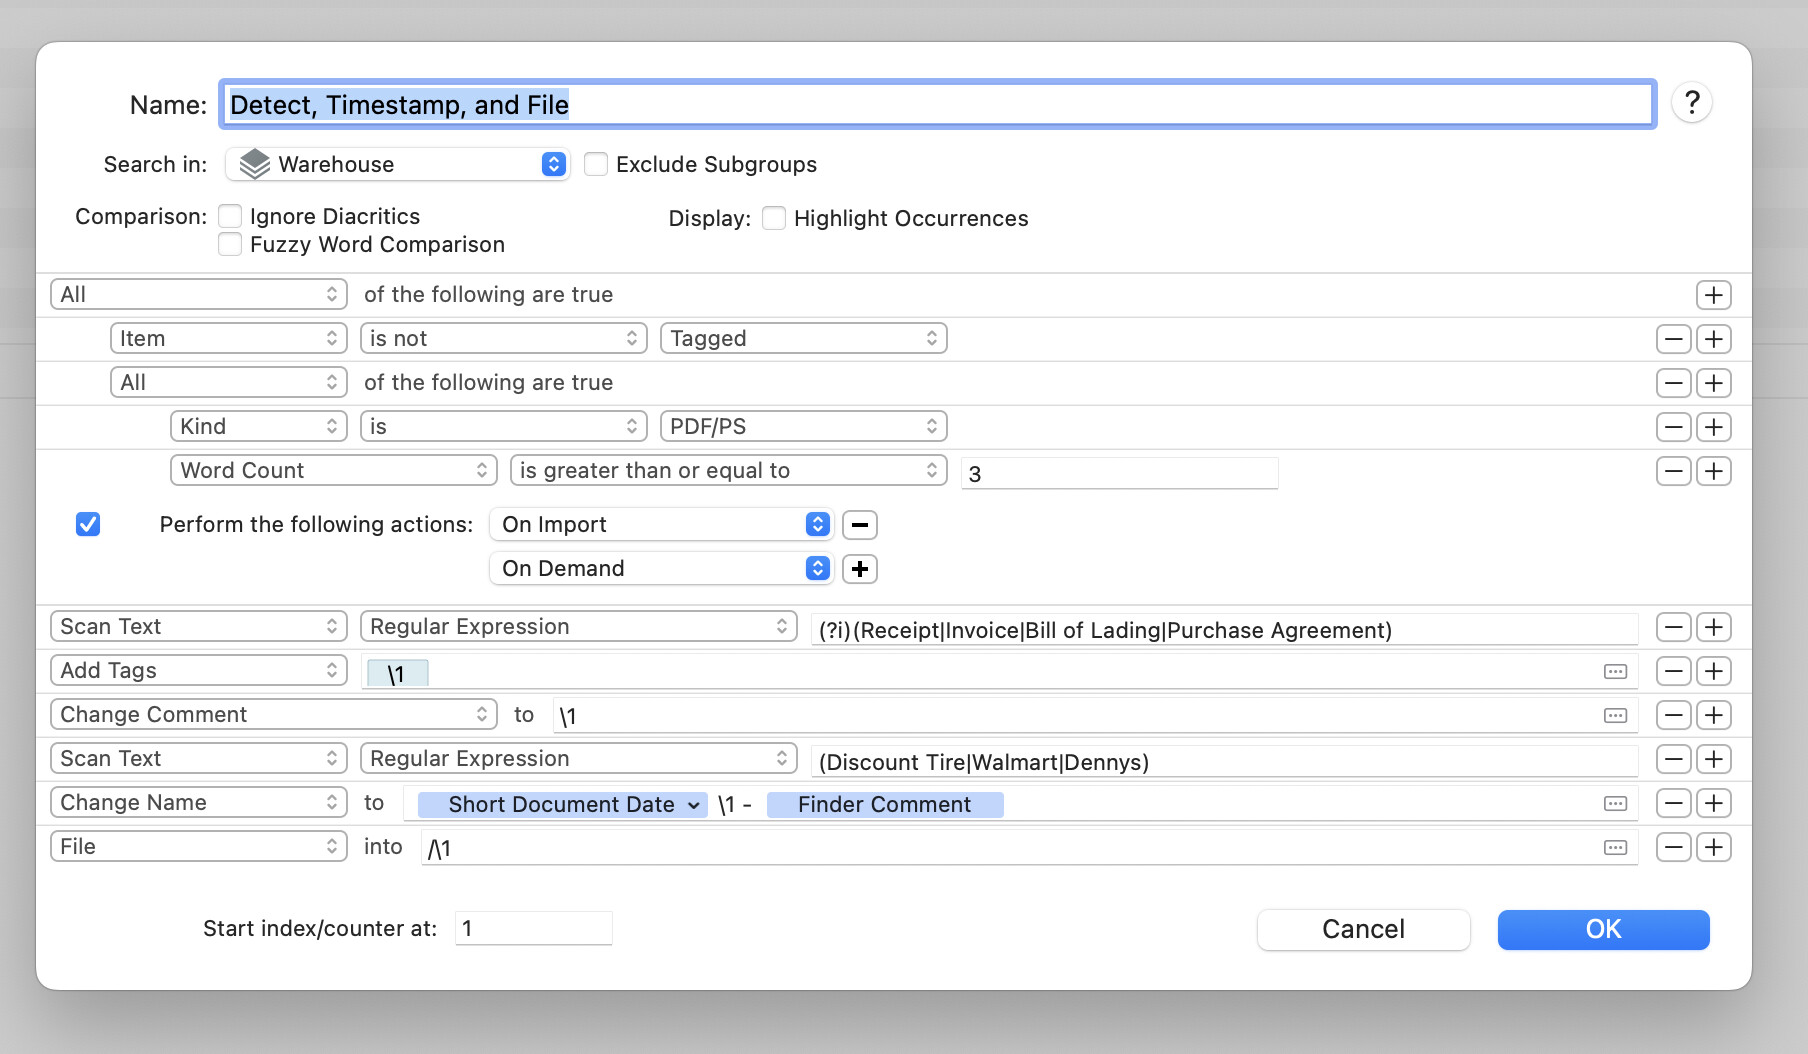
Task: Open placeholder menu for the Change Comment field
Action: [1615, 716]
